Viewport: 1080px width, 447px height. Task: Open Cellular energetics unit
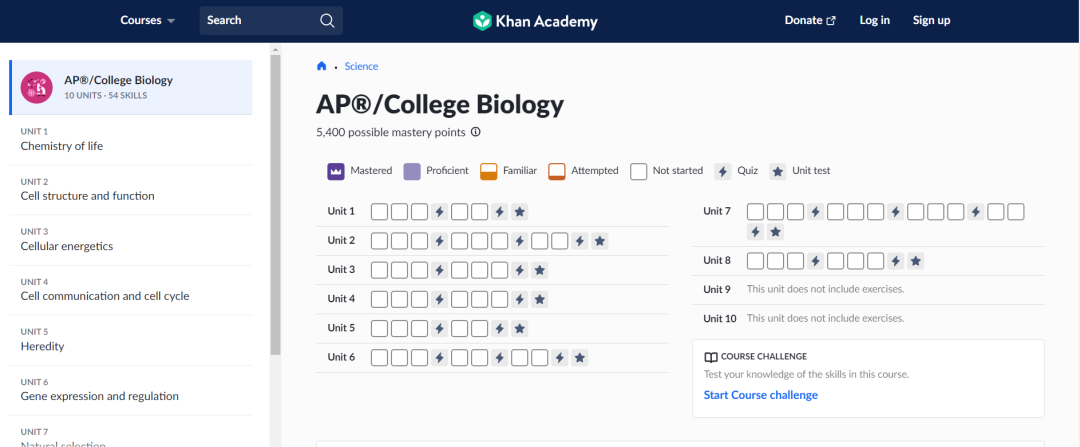click(67, 246)
